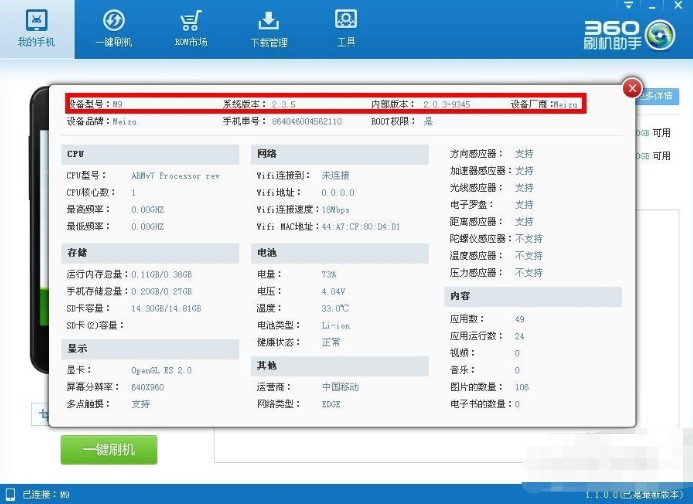Click the 内部版本 value 2.0.3-9345
Image resolution: width=693 pixels, height=504 pixels.
(446, 104)
